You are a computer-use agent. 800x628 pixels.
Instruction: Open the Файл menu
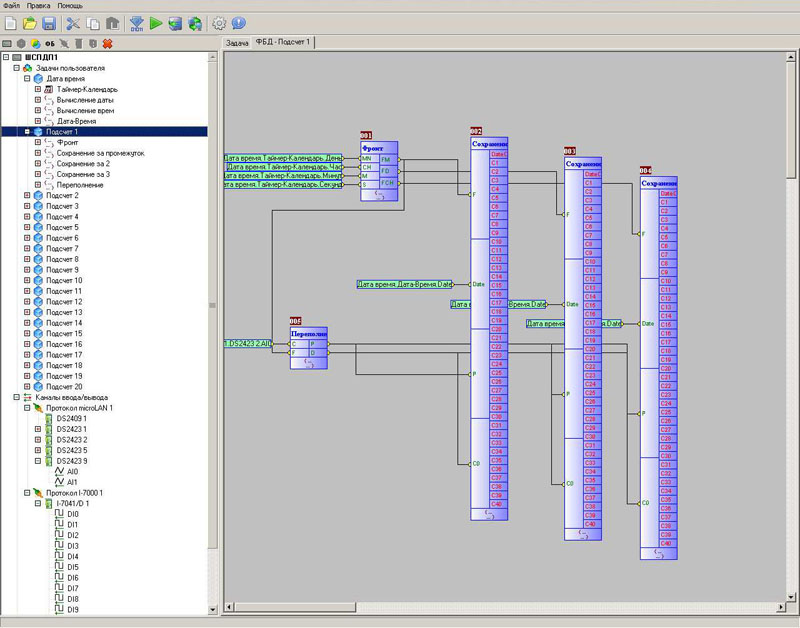[x=12, y=6]
